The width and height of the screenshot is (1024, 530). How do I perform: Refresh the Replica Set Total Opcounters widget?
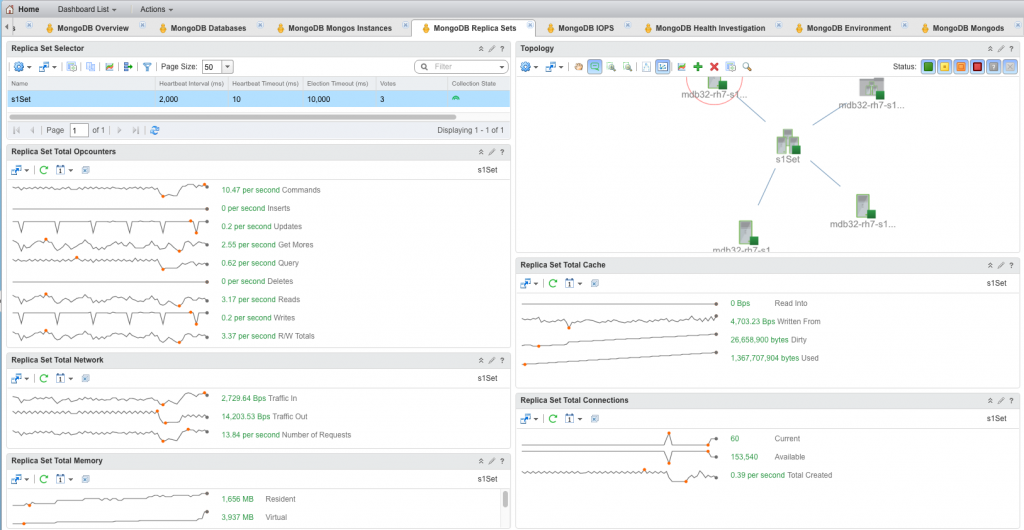click(x=44, y=170)
